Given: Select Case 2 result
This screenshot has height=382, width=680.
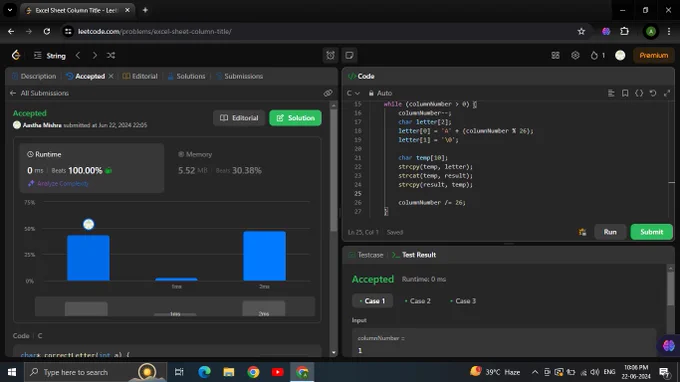Looking at the screenshot, I should (x=418, y=301).
